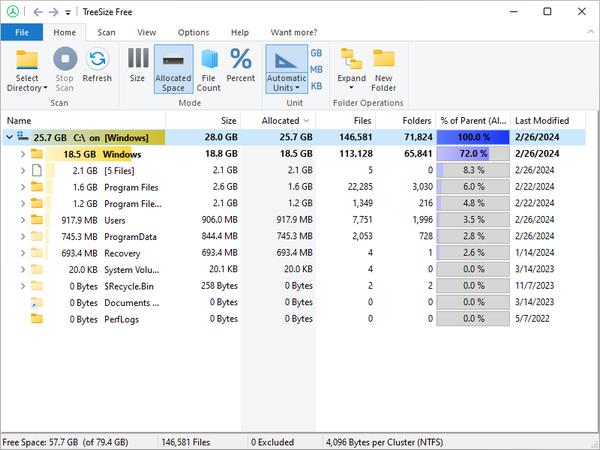Viewport: 600px width, 450px height.
Task: Sort by the Files column header
Action: pos(346,121)
